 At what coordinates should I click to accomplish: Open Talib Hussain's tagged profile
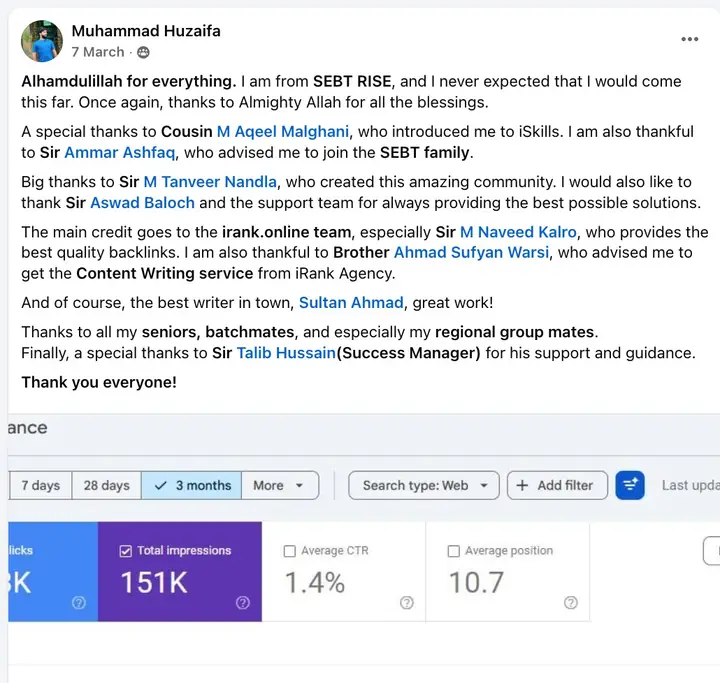(x=286, y=353)
